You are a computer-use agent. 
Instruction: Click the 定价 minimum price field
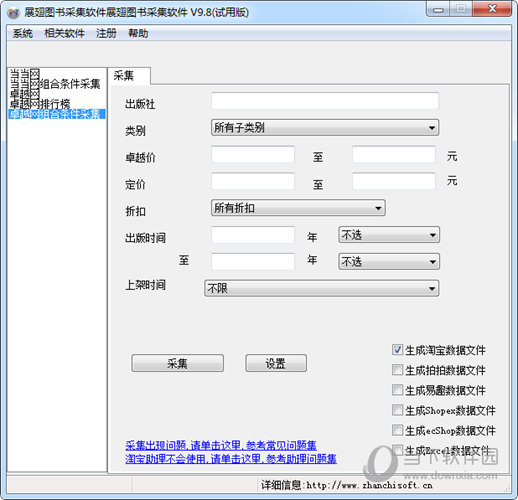[x=253, y=181]
